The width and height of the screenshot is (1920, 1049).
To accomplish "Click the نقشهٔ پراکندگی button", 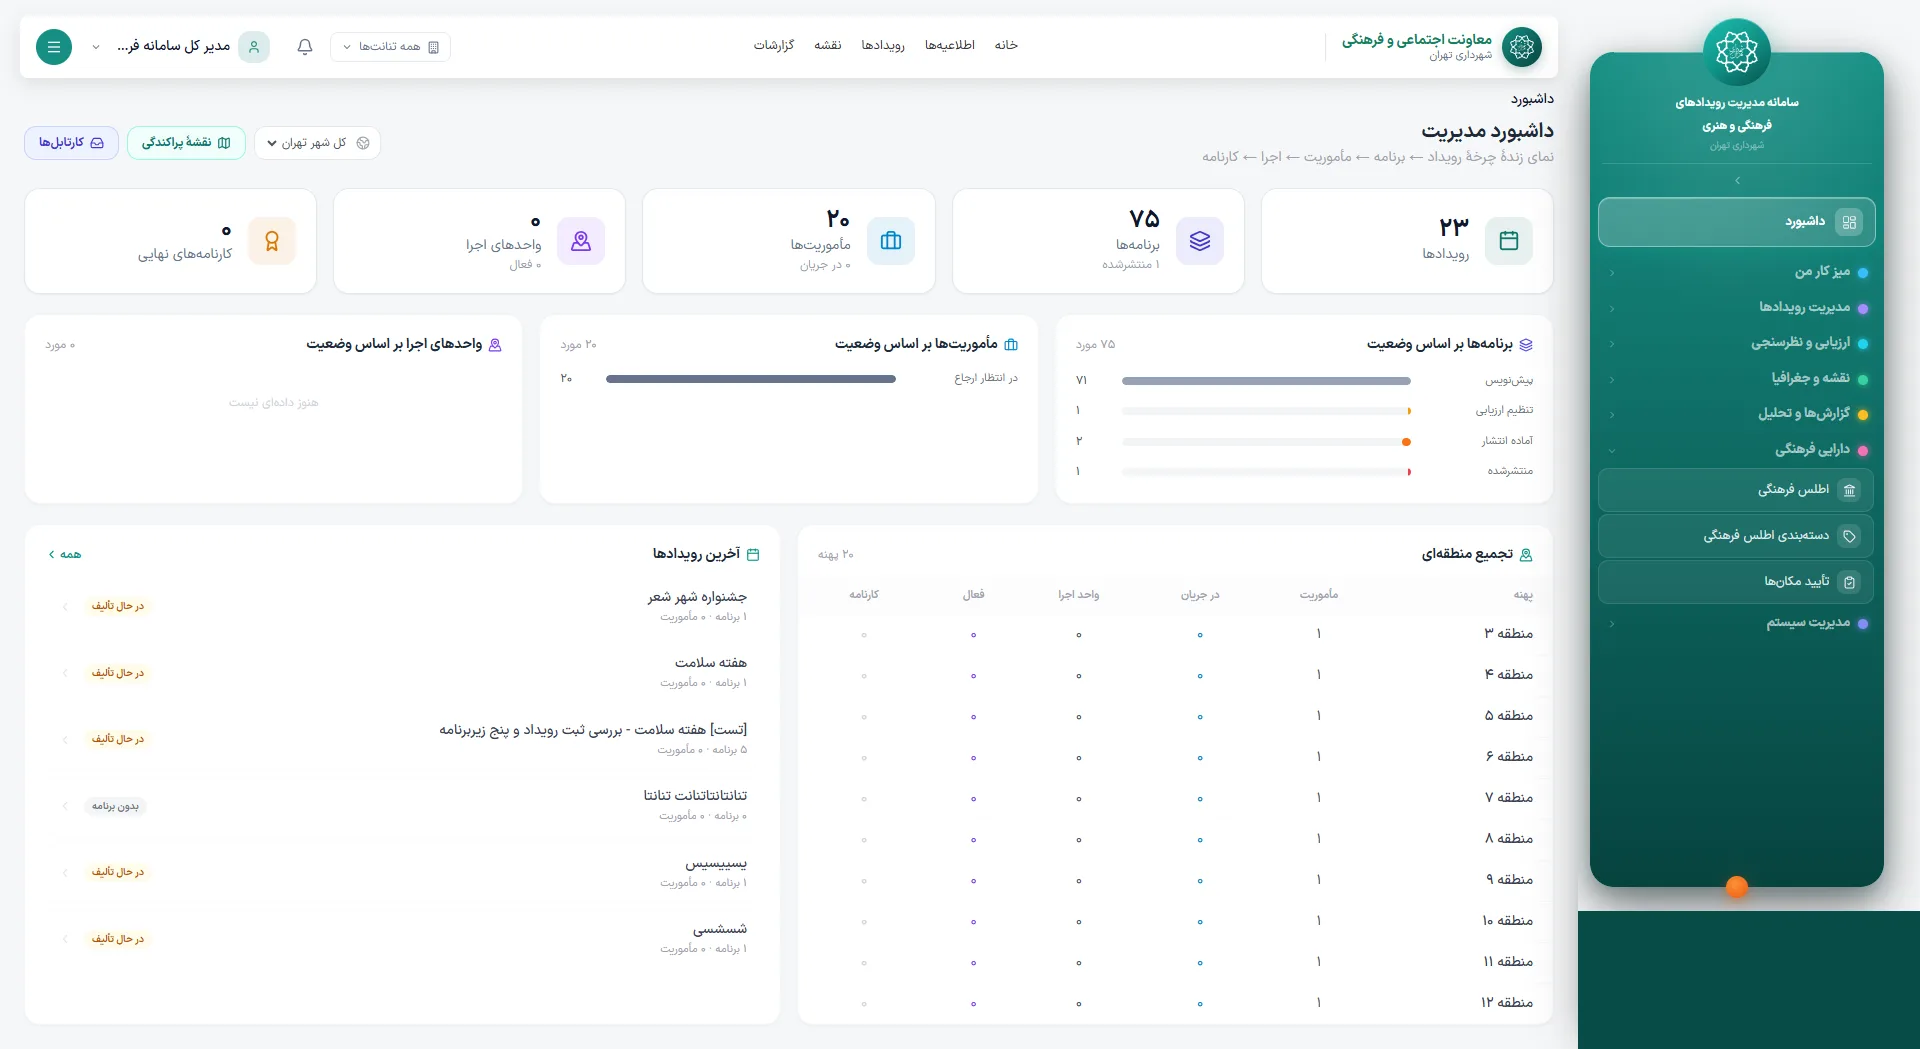I will point(186,143).
